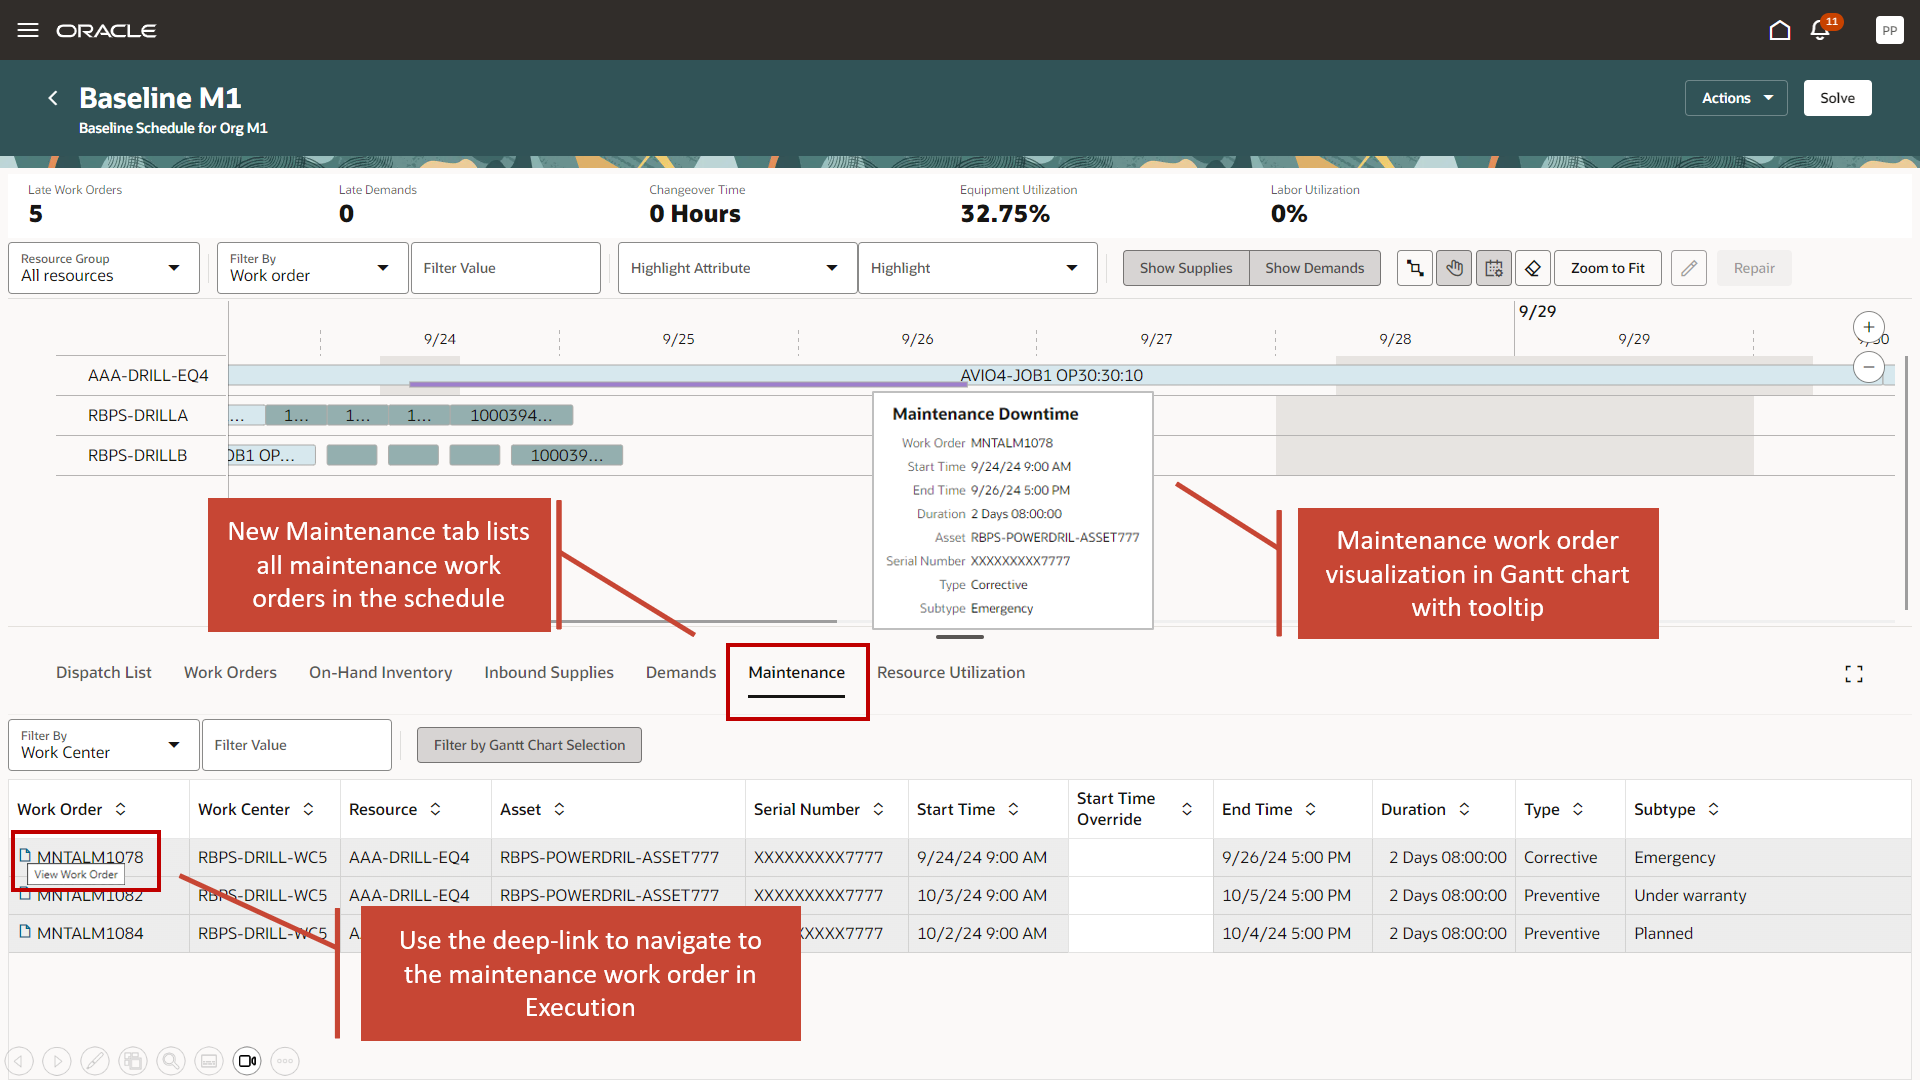The height and width of the screenshot is (1080, 1920).
Task: Expand the Highlight Attribute dropdown
Action: pos(736,268)
